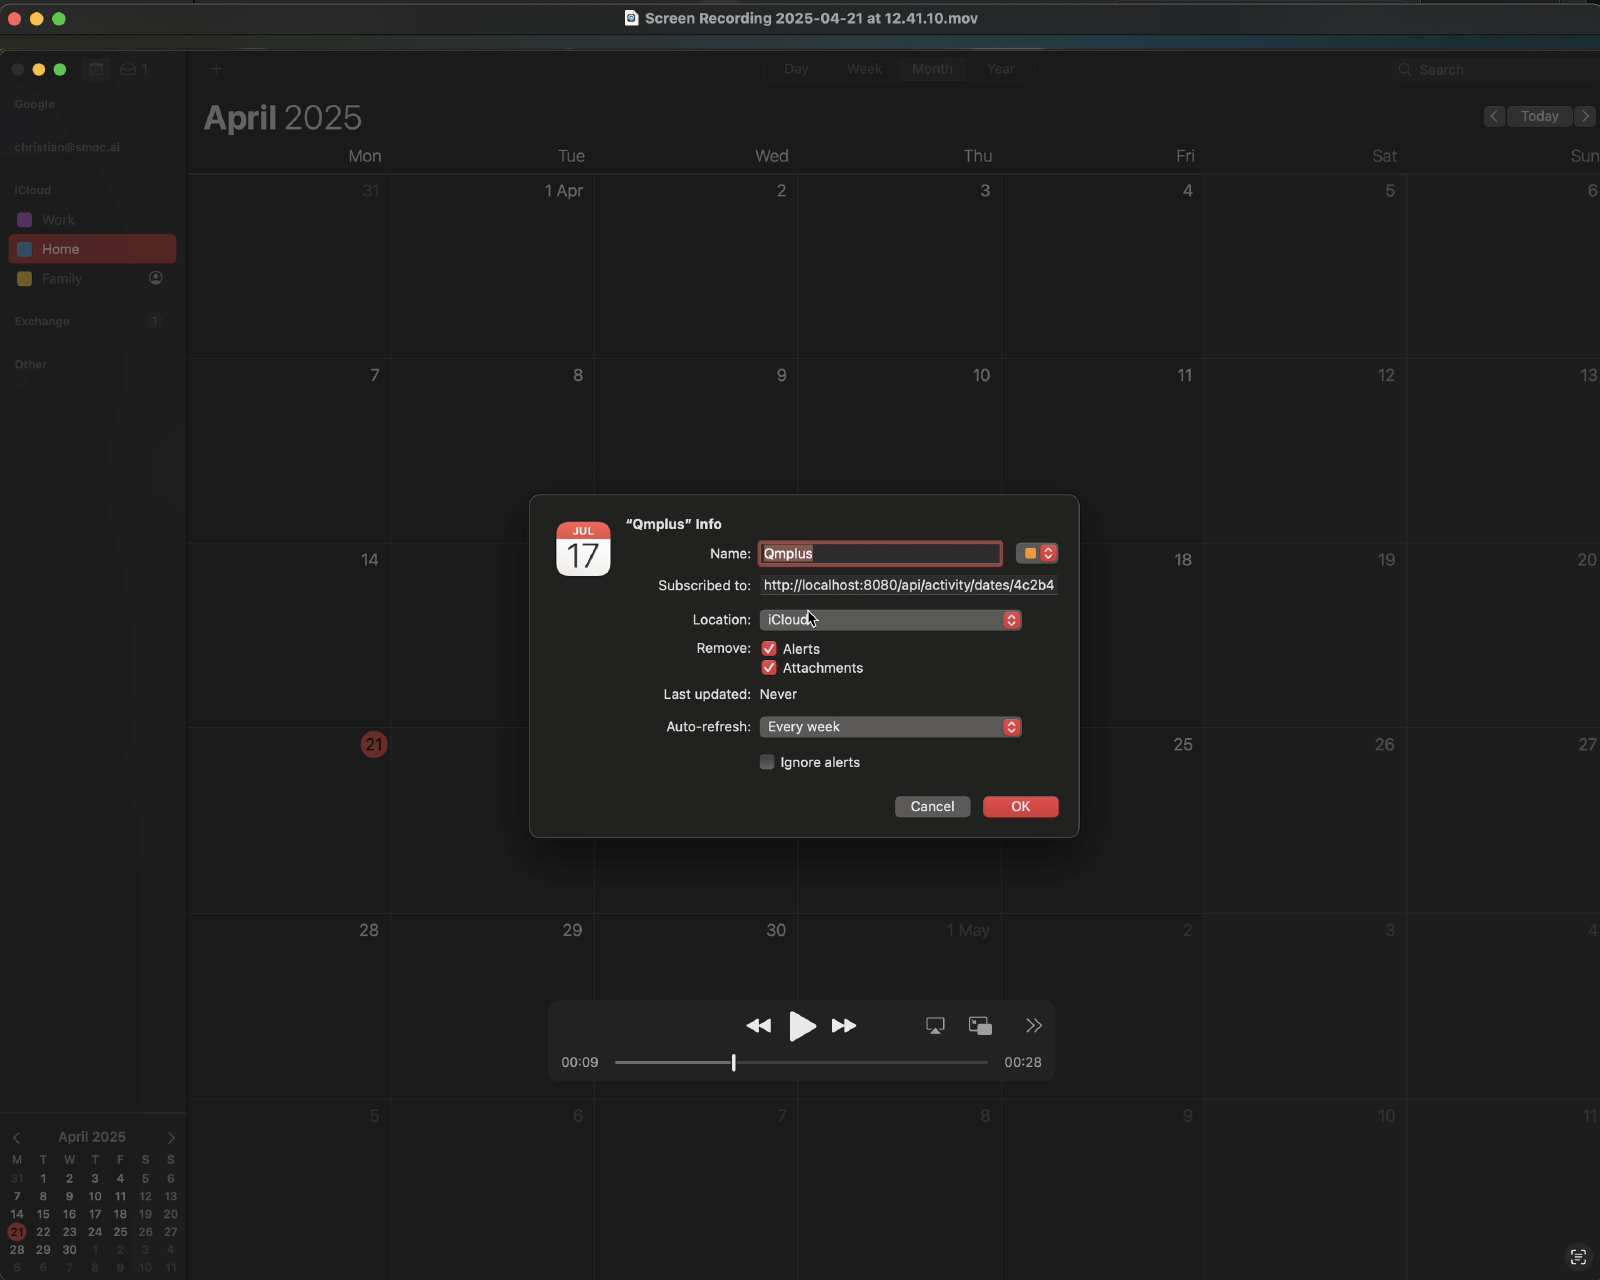Open AirPlay output options
The image size is (1600, 1280).
pyautogui.click(x=935, y=1026)
